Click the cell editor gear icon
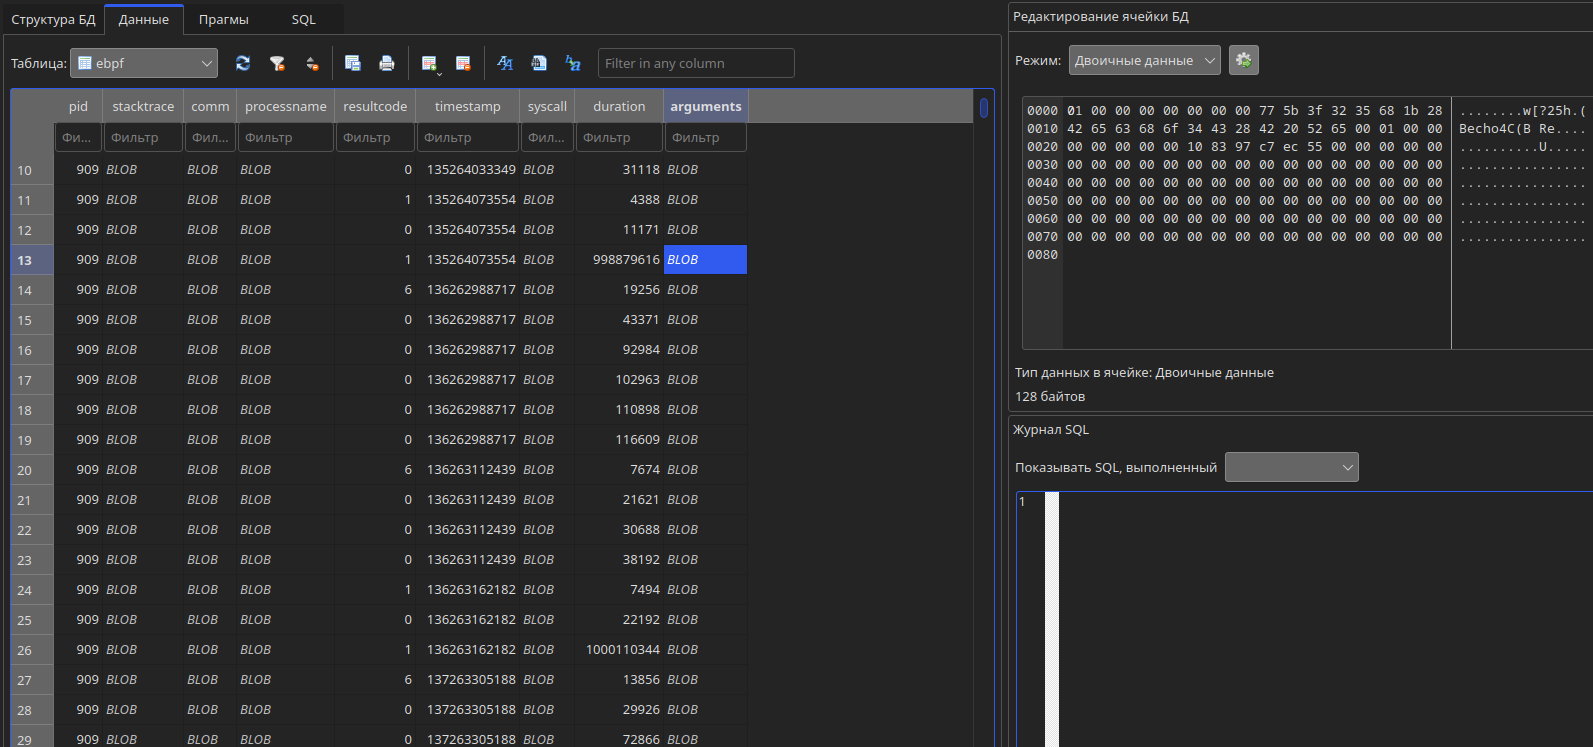Screen dimensions: 1593x747 (x=1244, y=60)
